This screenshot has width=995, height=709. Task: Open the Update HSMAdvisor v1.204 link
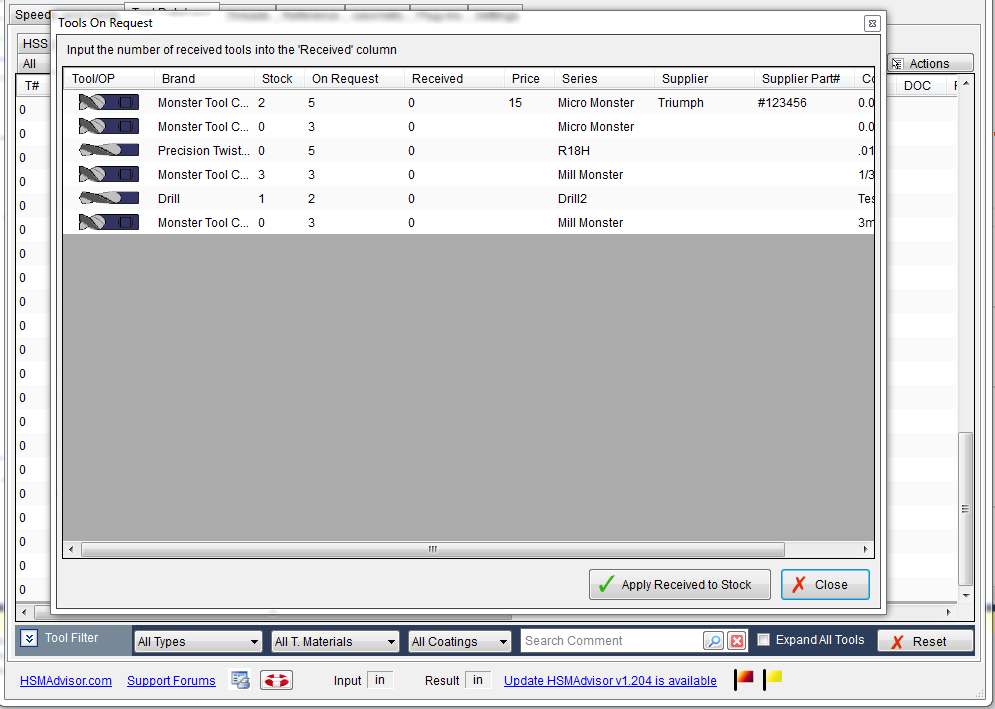click(610, 680)
